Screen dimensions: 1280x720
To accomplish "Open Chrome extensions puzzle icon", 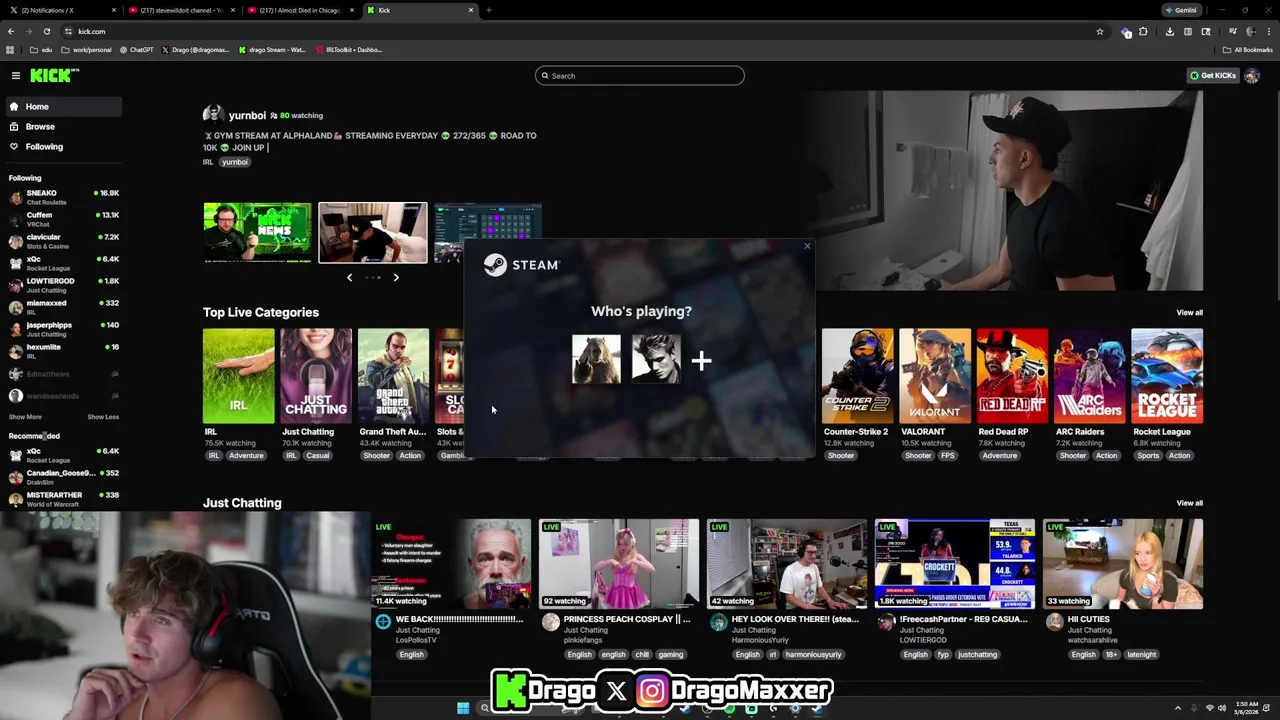I will click(x=1143, y=31).
